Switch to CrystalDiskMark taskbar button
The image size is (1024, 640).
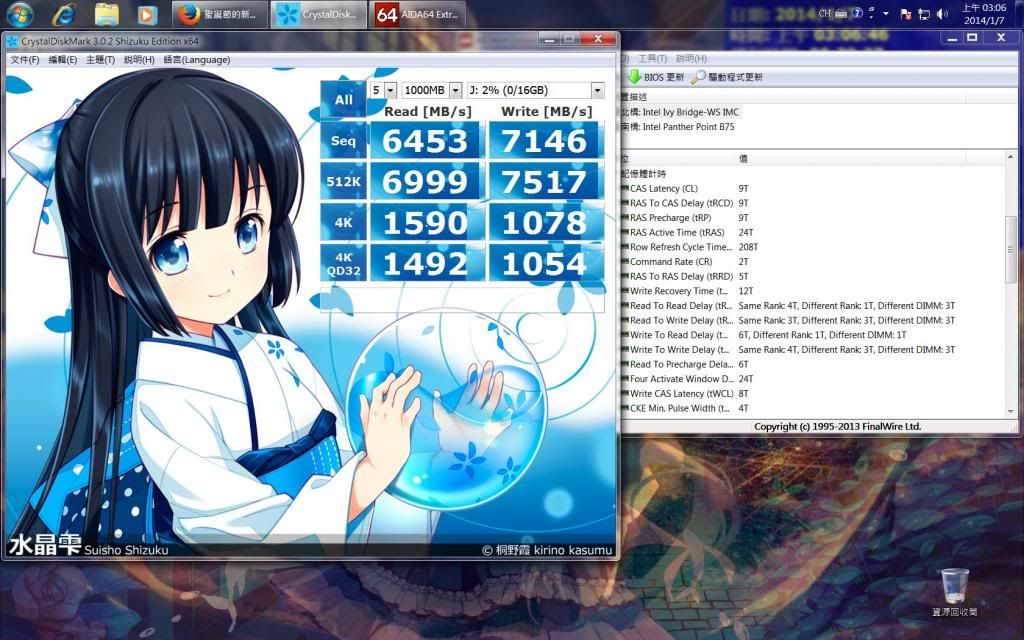click(x=319, y=14)
